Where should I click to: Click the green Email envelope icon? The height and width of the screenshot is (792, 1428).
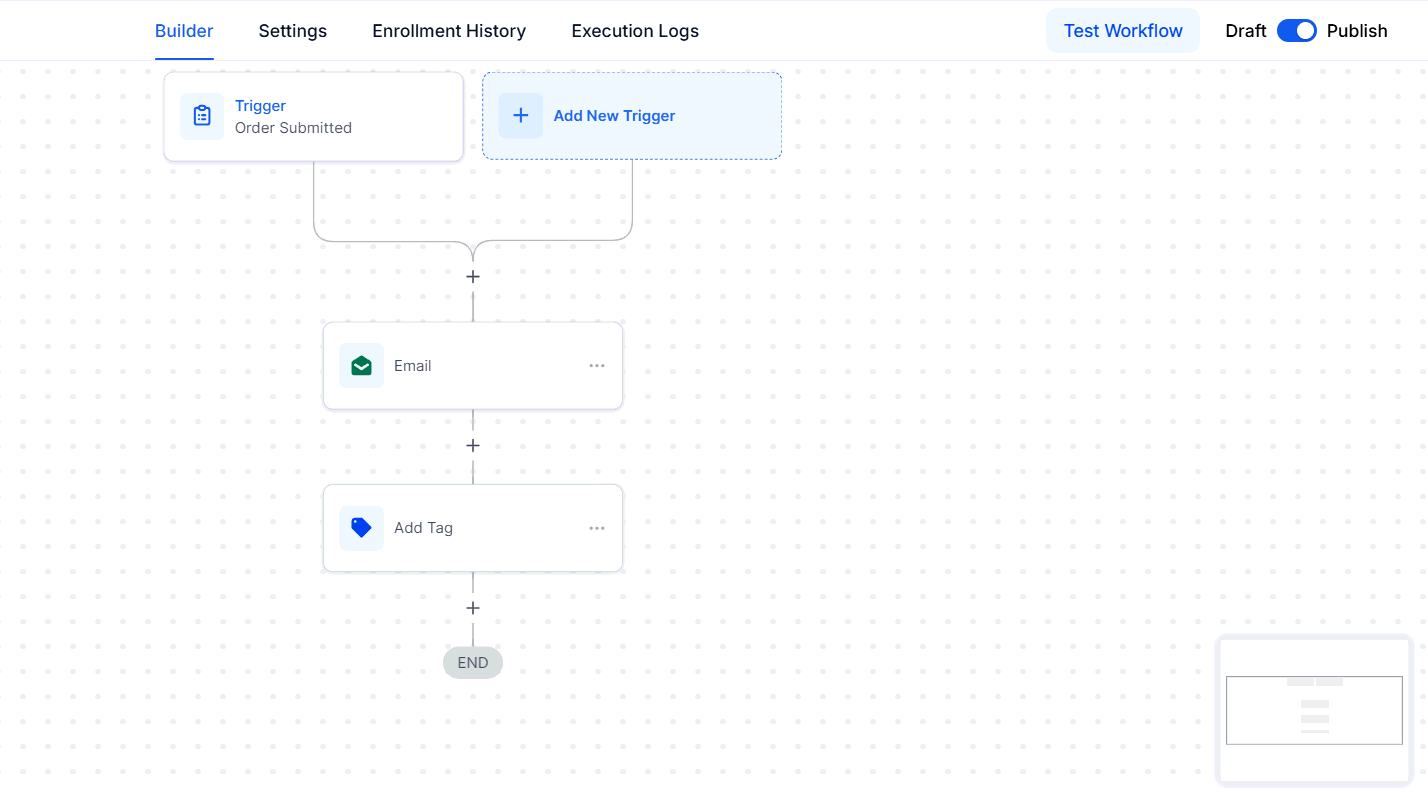click(361, 366)
